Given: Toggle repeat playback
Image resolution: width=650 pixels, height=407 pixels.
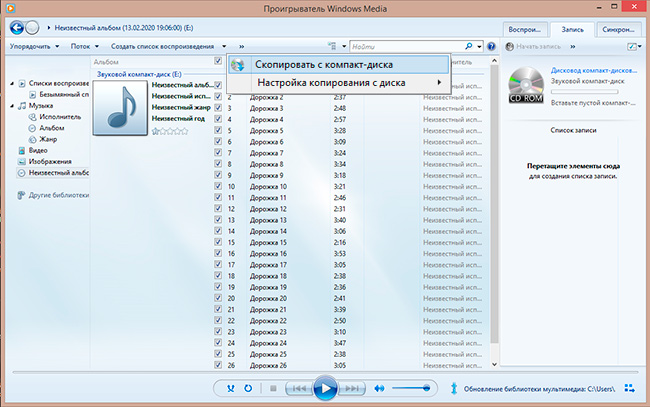Looking at the screenshot, I should [248, 388].
